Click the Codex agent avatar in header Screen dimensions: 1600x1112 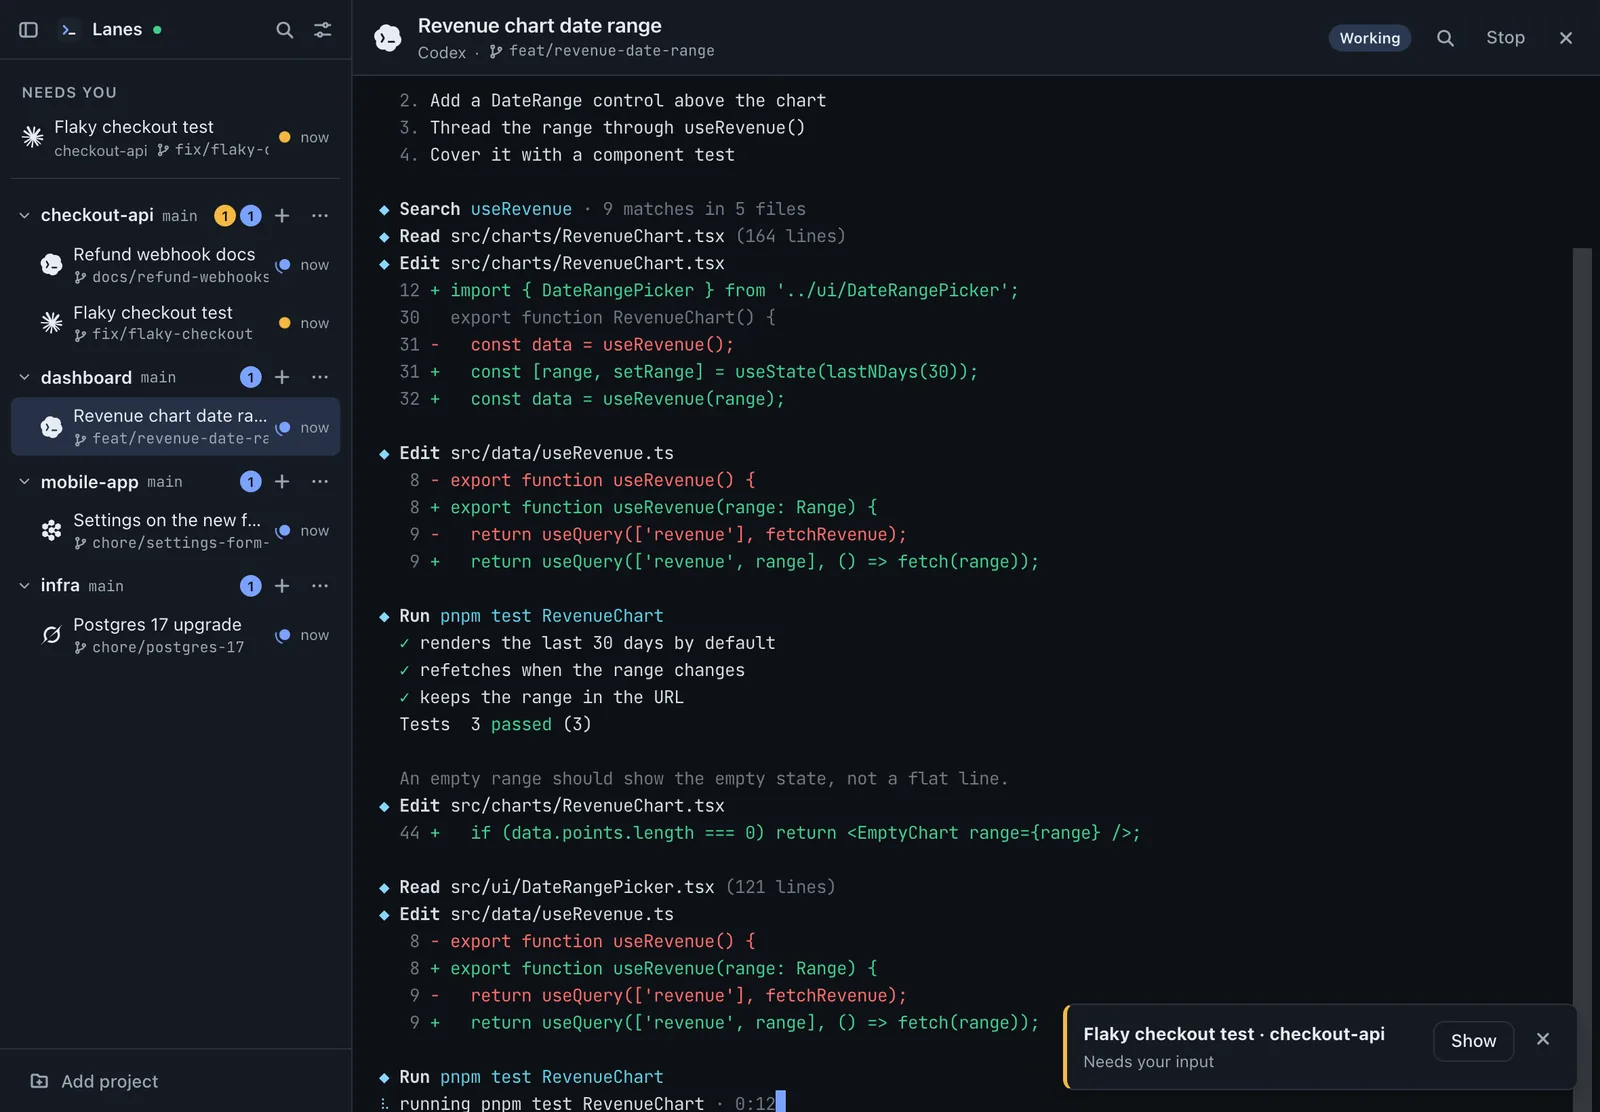(388, 38)
